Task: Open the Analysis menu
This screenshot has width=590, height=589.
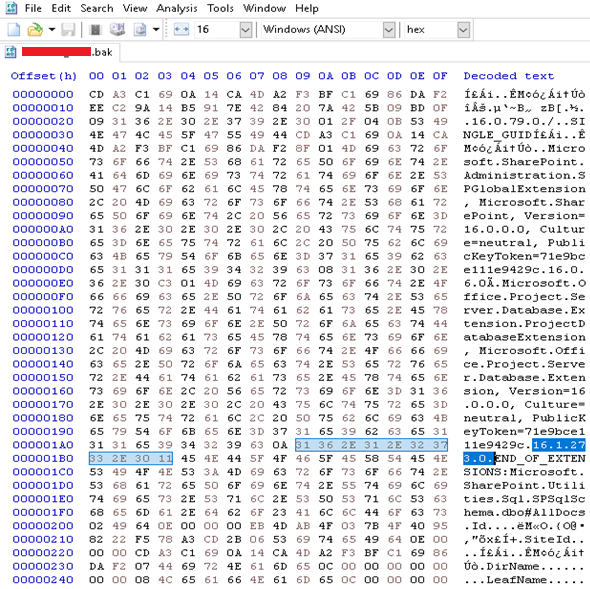Action: pos(176,8)
